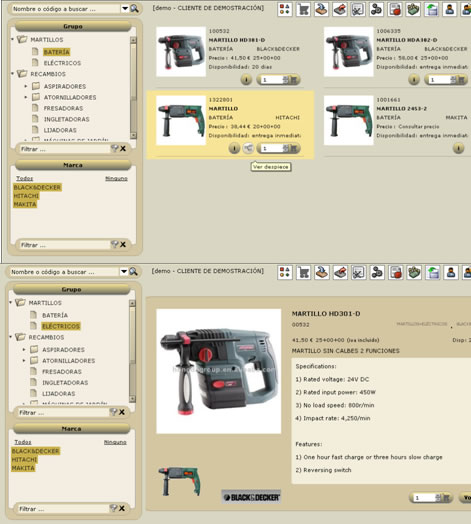Click the stamp icon in detail view toolbar
The width and height of the screenshot is (471, 524).
[322, 272]
